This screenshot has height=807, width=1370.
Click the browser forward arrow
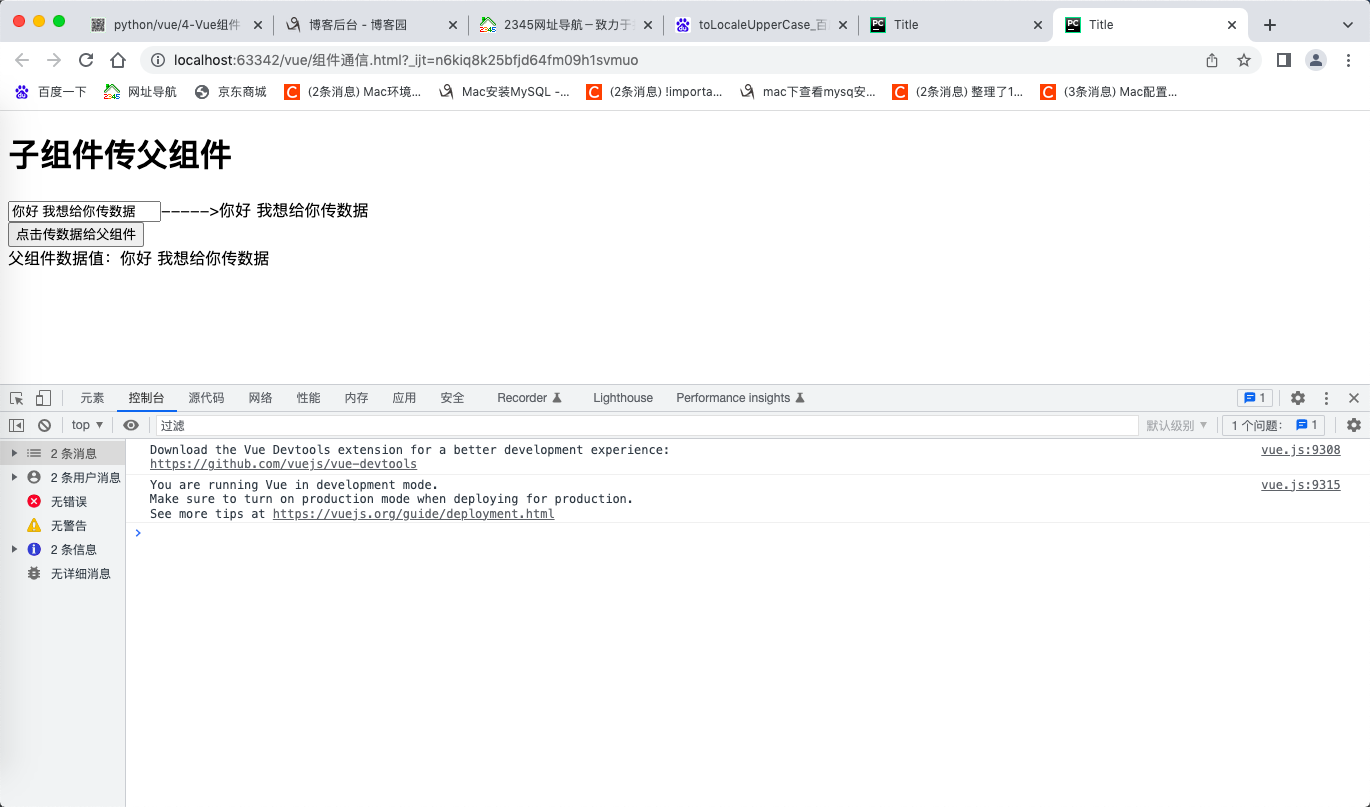pos(54,60)
